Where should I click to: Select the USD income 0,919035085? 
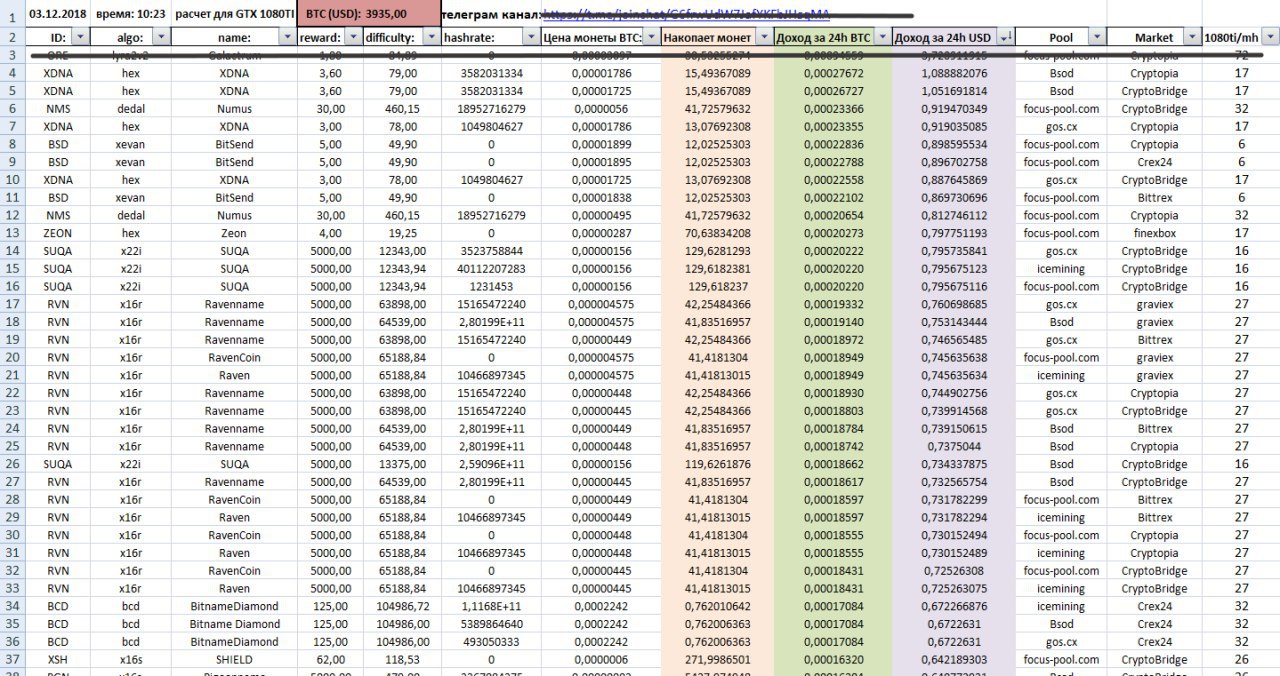(x=953, y=127)
